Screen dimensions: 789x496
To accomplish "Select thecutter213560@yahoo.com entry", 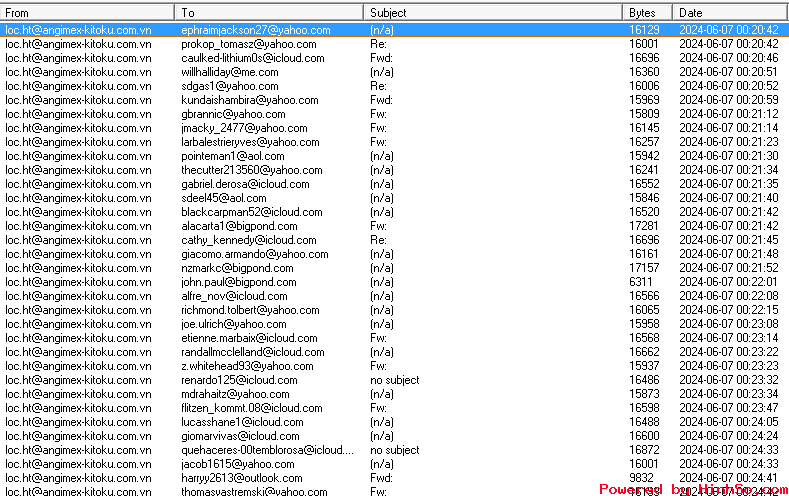I will click(252, 171).
